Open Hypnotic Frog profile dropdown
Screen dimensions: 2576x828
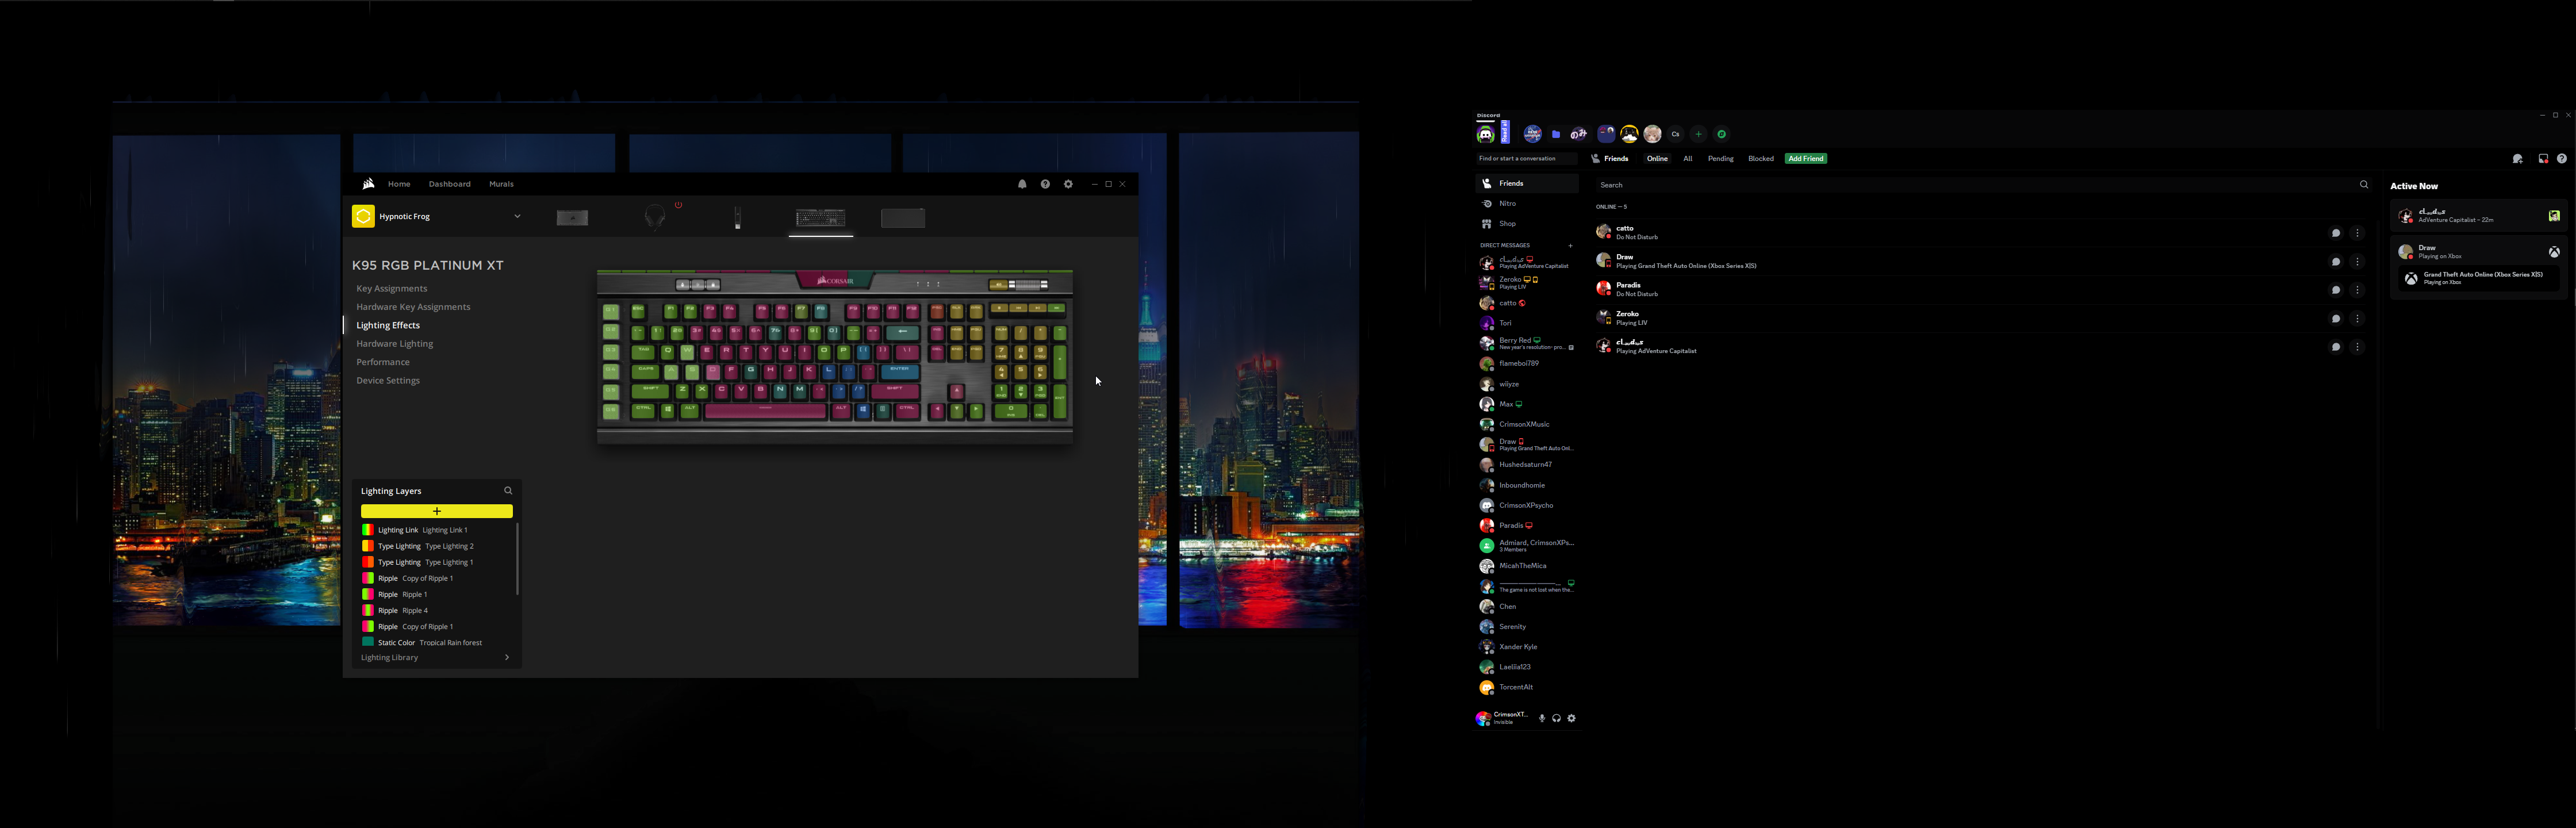(x=517, y=216)
